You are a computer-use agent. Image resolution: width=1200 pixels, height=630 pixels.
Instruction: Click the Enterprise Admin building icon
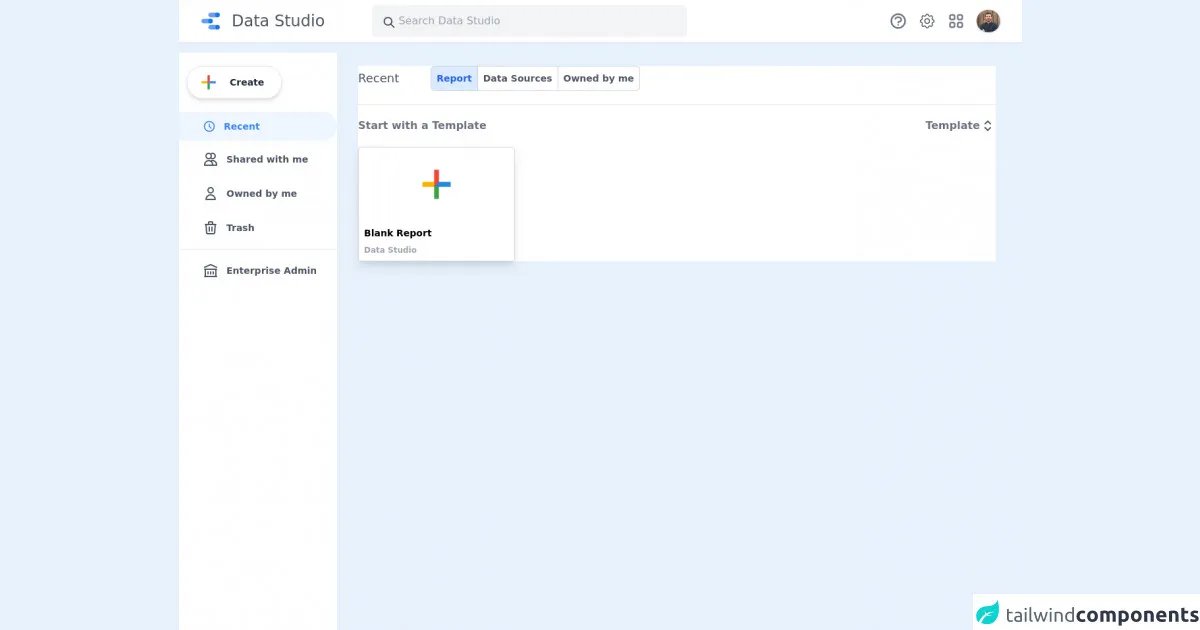[x=210, y=271]
